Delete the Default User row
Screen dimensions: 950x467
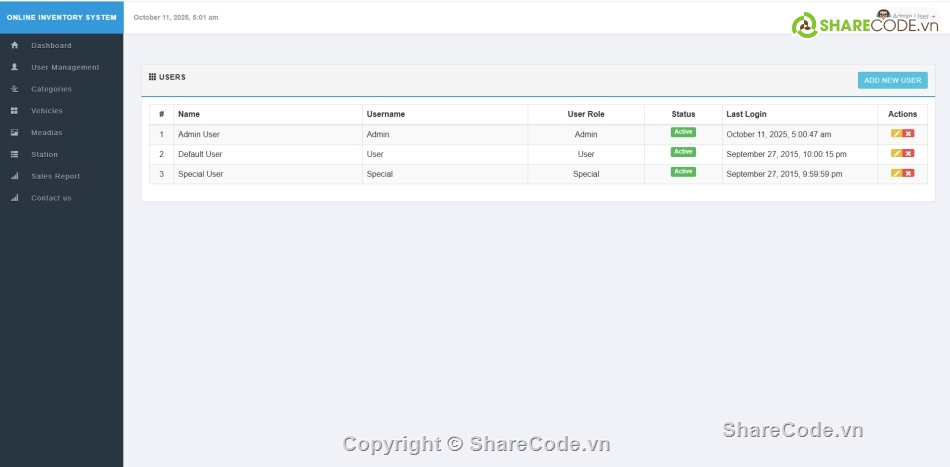click(909, 154)
